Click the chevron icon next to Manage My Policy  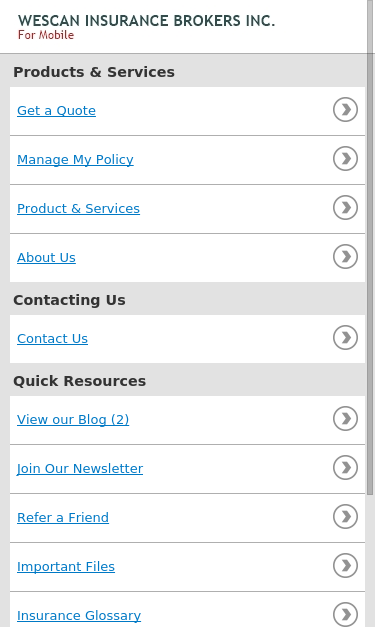[345, 159]
